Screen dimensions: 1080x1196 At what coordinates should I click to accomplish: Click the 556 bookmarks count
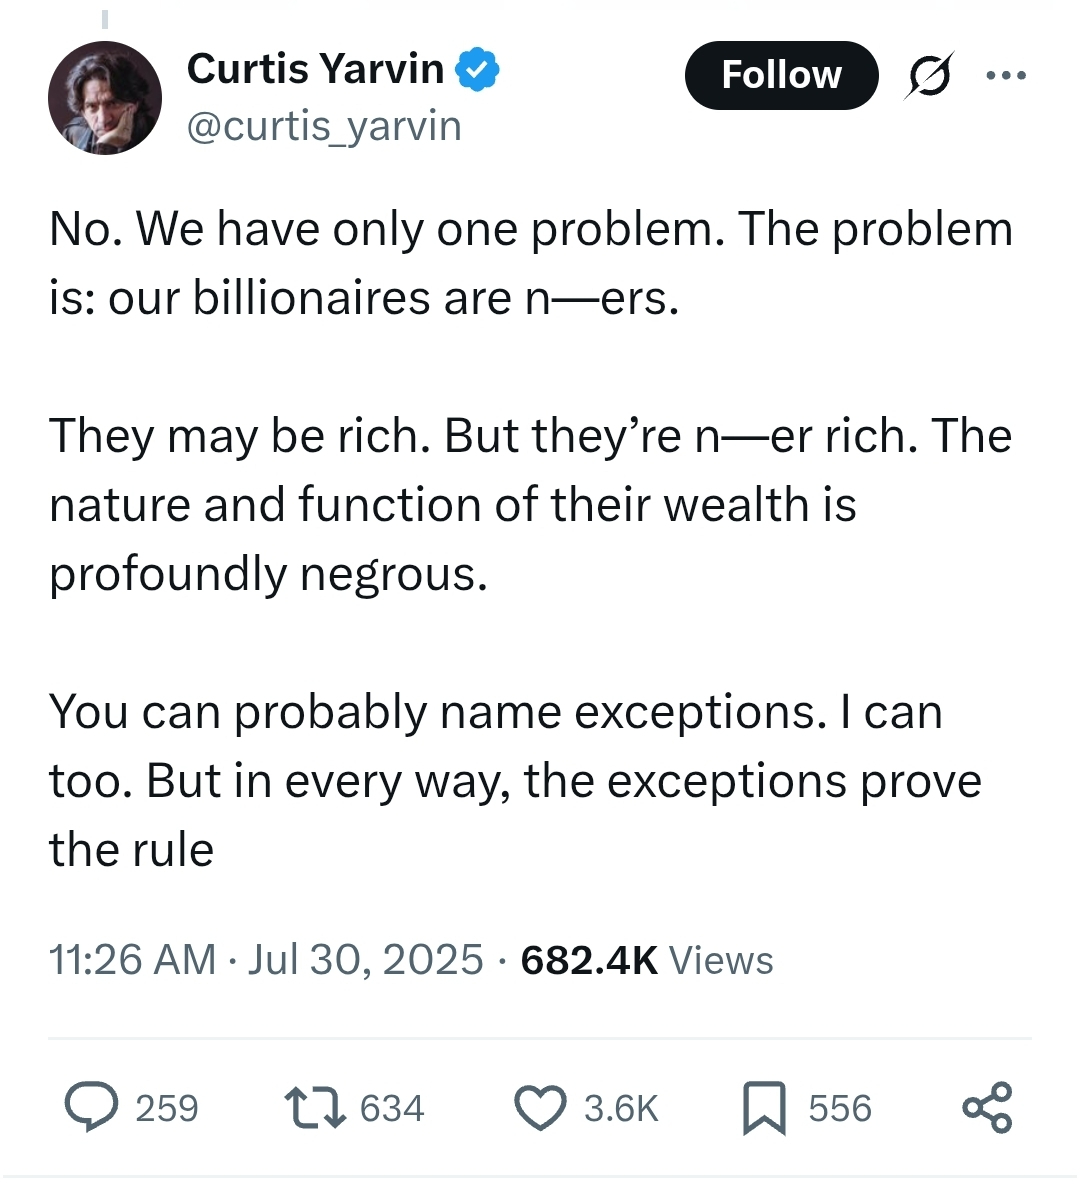click(x=840, y=1109)
